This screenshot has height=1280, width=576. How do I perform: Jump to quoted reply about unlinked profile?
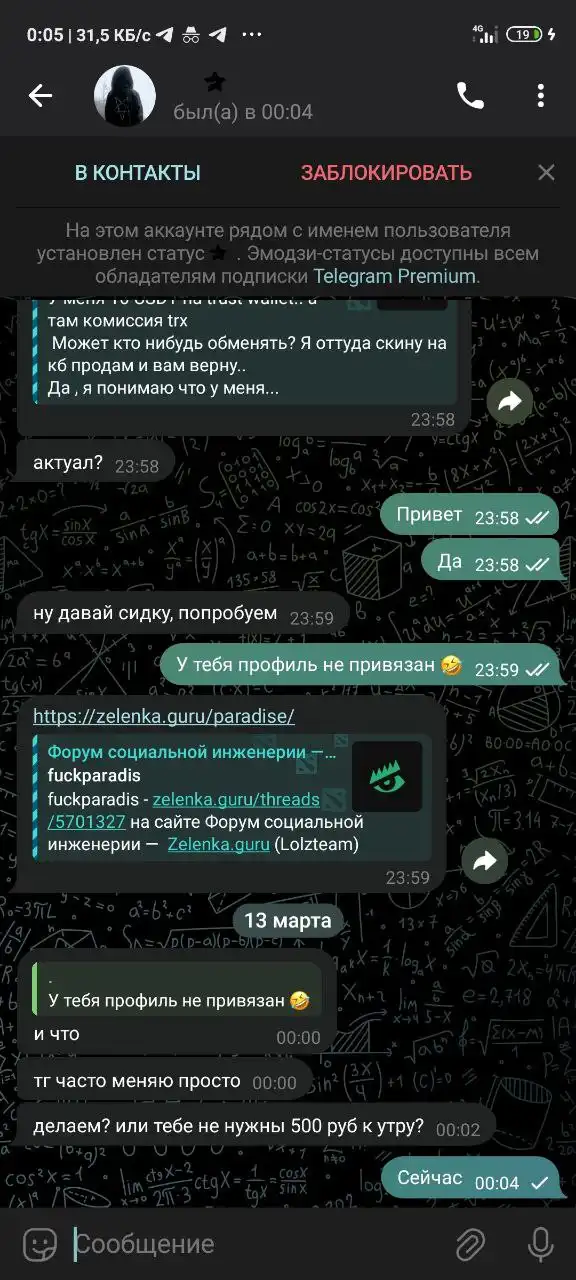177,990
